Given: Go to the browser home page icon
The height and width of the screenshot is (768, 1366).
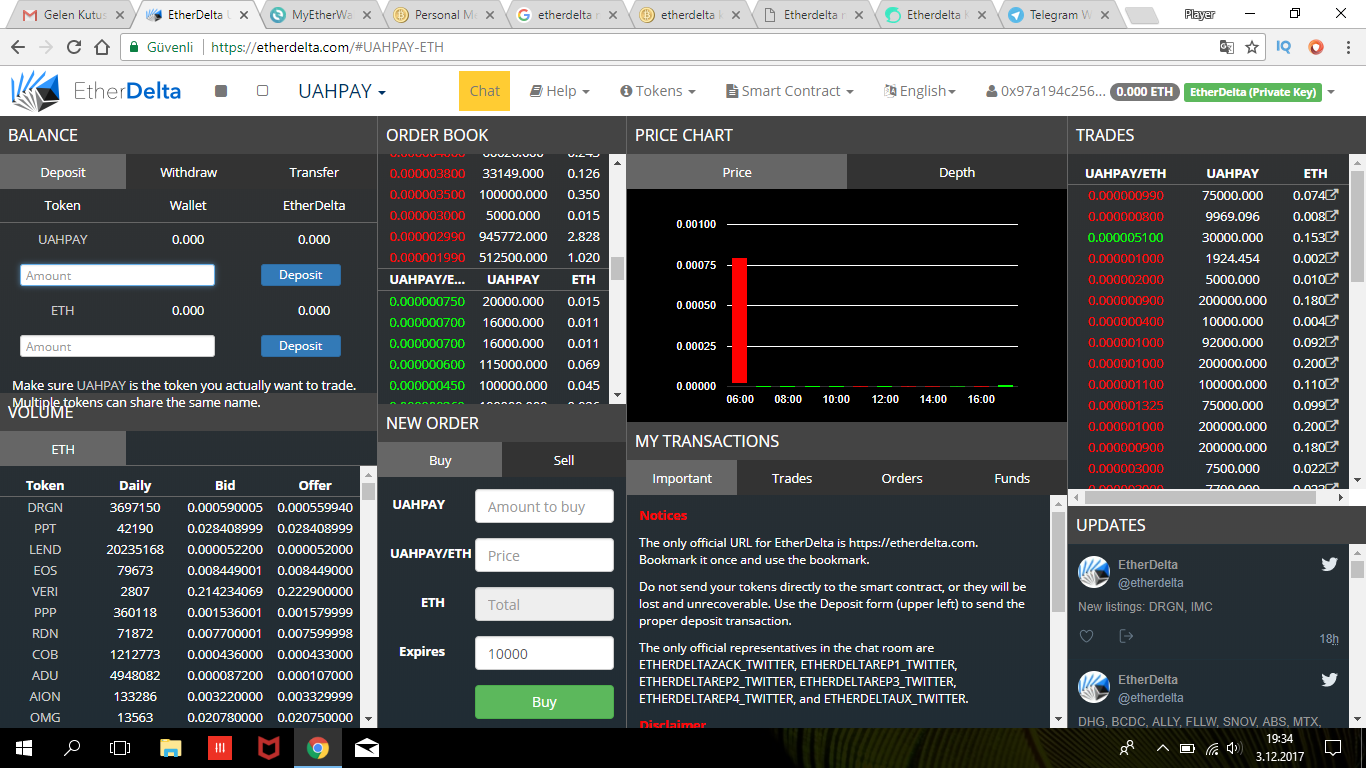Looking at the screenshot, I should click(x=102, y=47).
